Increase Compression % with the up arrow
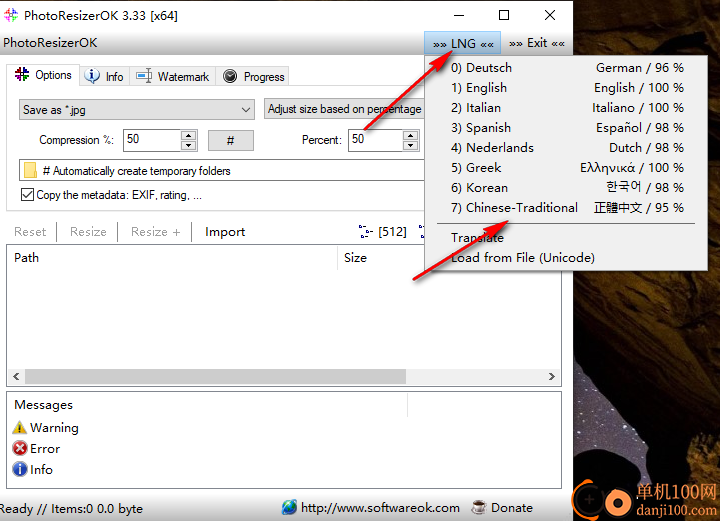Screen dimensions: 720x521 point(188,135)
